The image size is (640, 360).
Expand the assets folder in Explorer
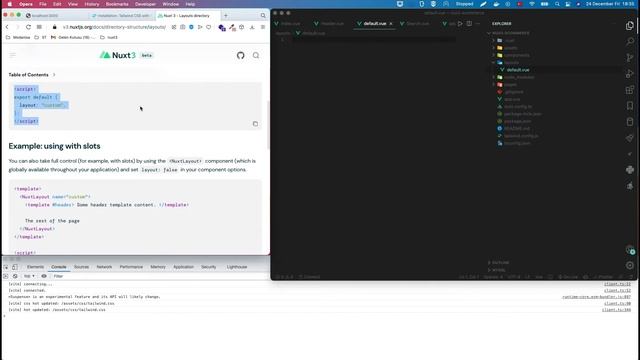(494, 48)
